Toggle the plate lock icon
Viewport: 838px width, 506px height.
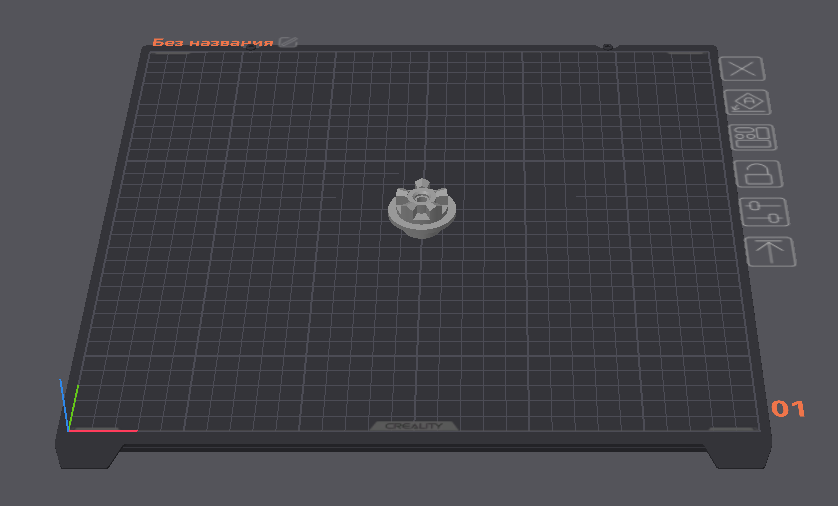point(759,174)
